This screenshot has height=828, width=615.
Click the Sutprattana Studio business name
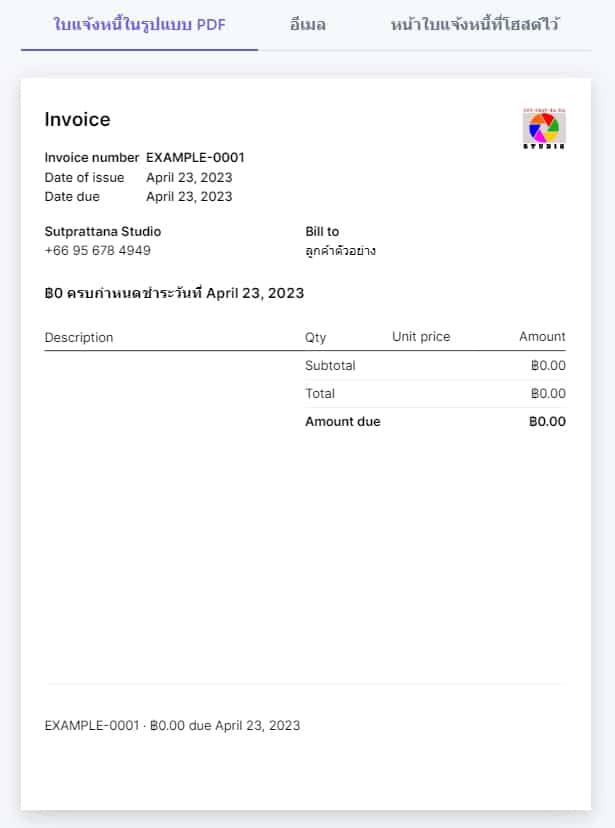click(x=103, y=231)
